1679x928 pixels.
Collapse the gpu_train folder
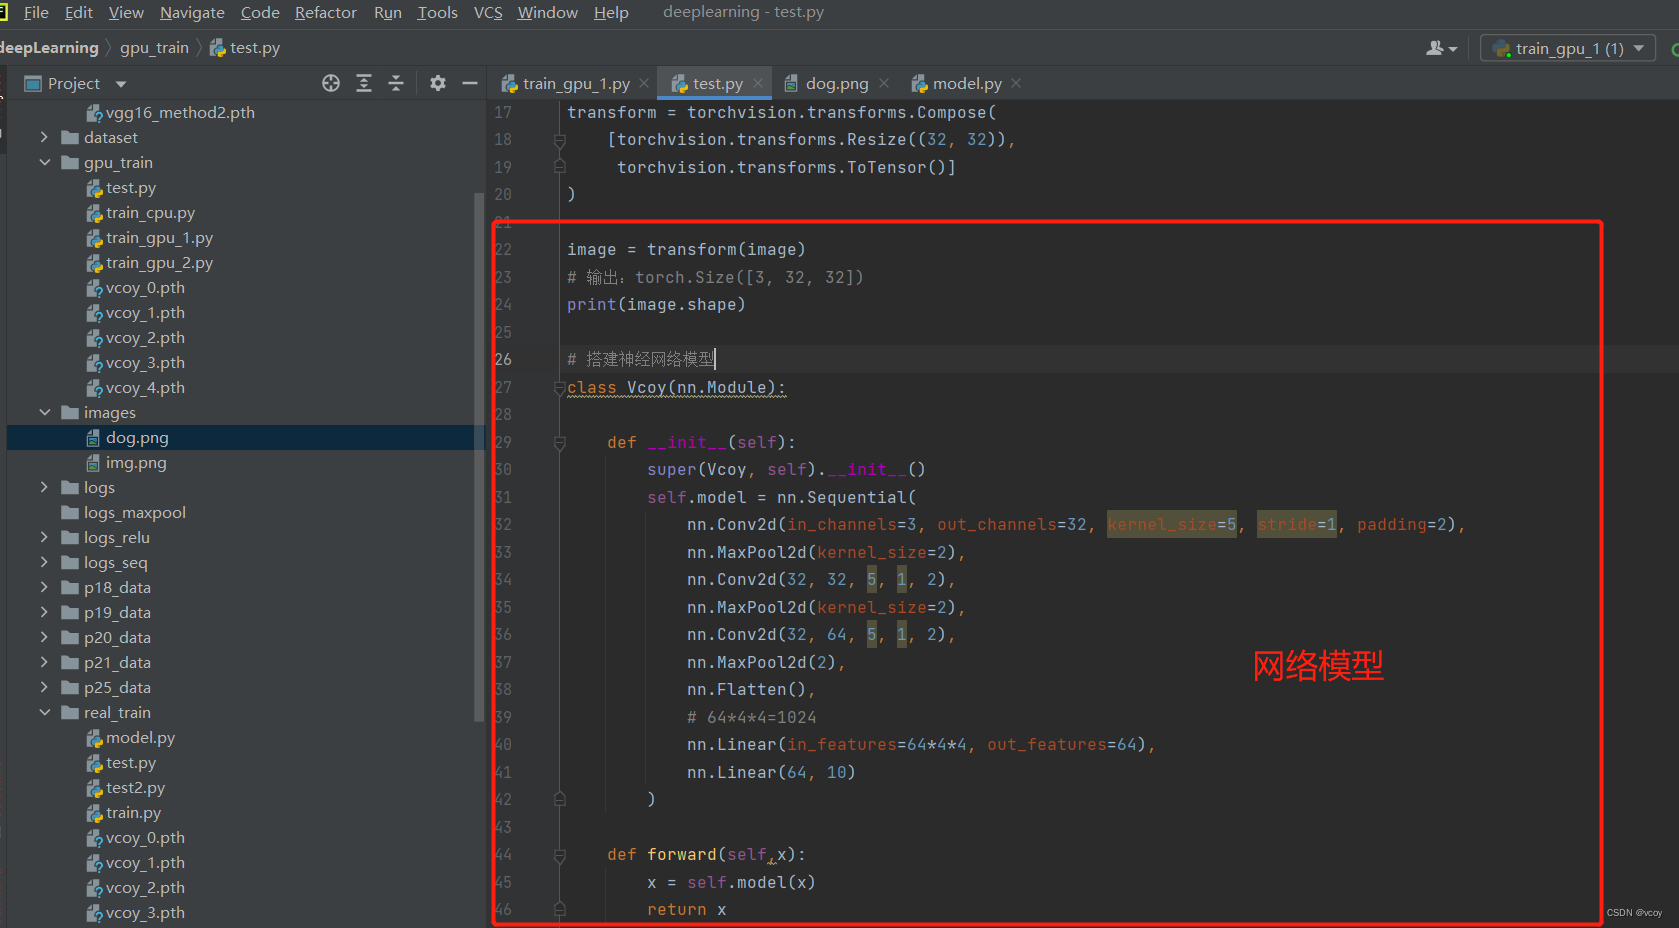point(44,162)
